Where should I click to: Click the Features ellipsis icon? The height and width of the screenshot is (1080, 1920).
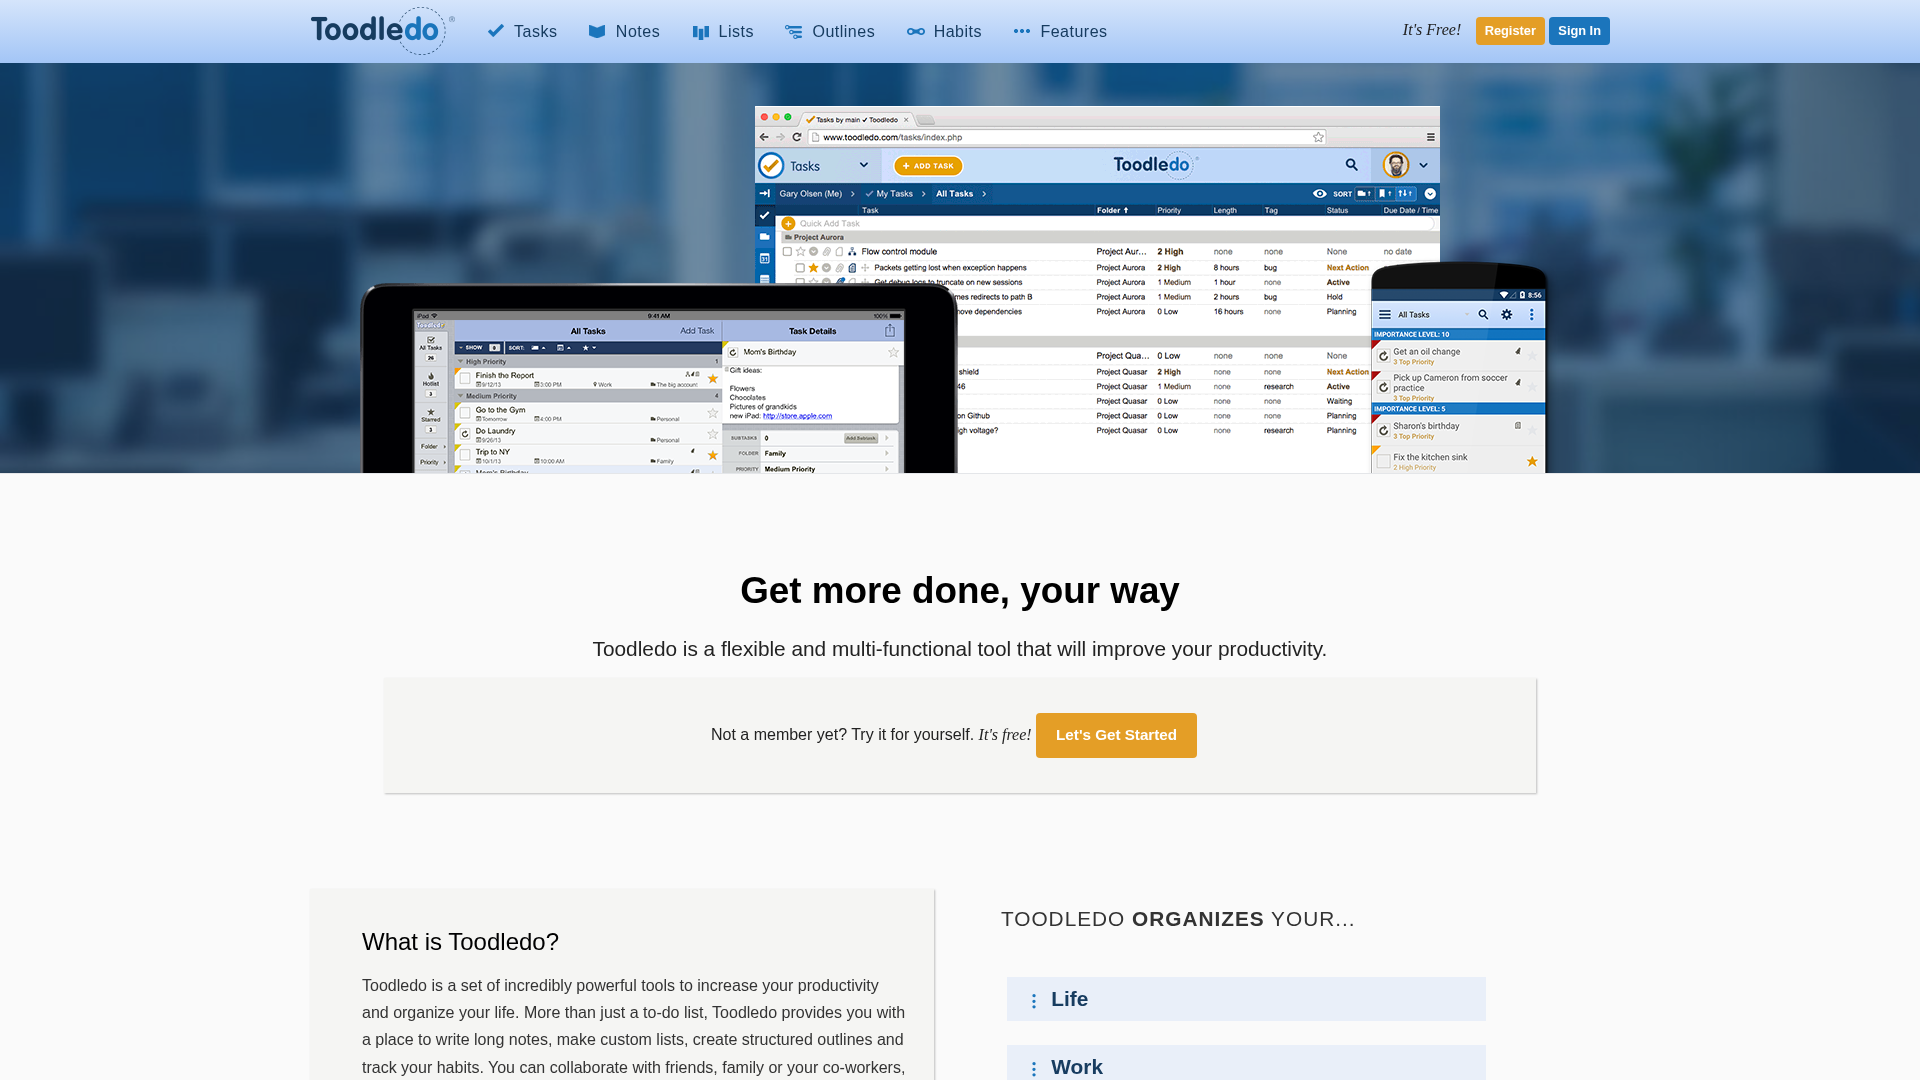(1022, 31)
